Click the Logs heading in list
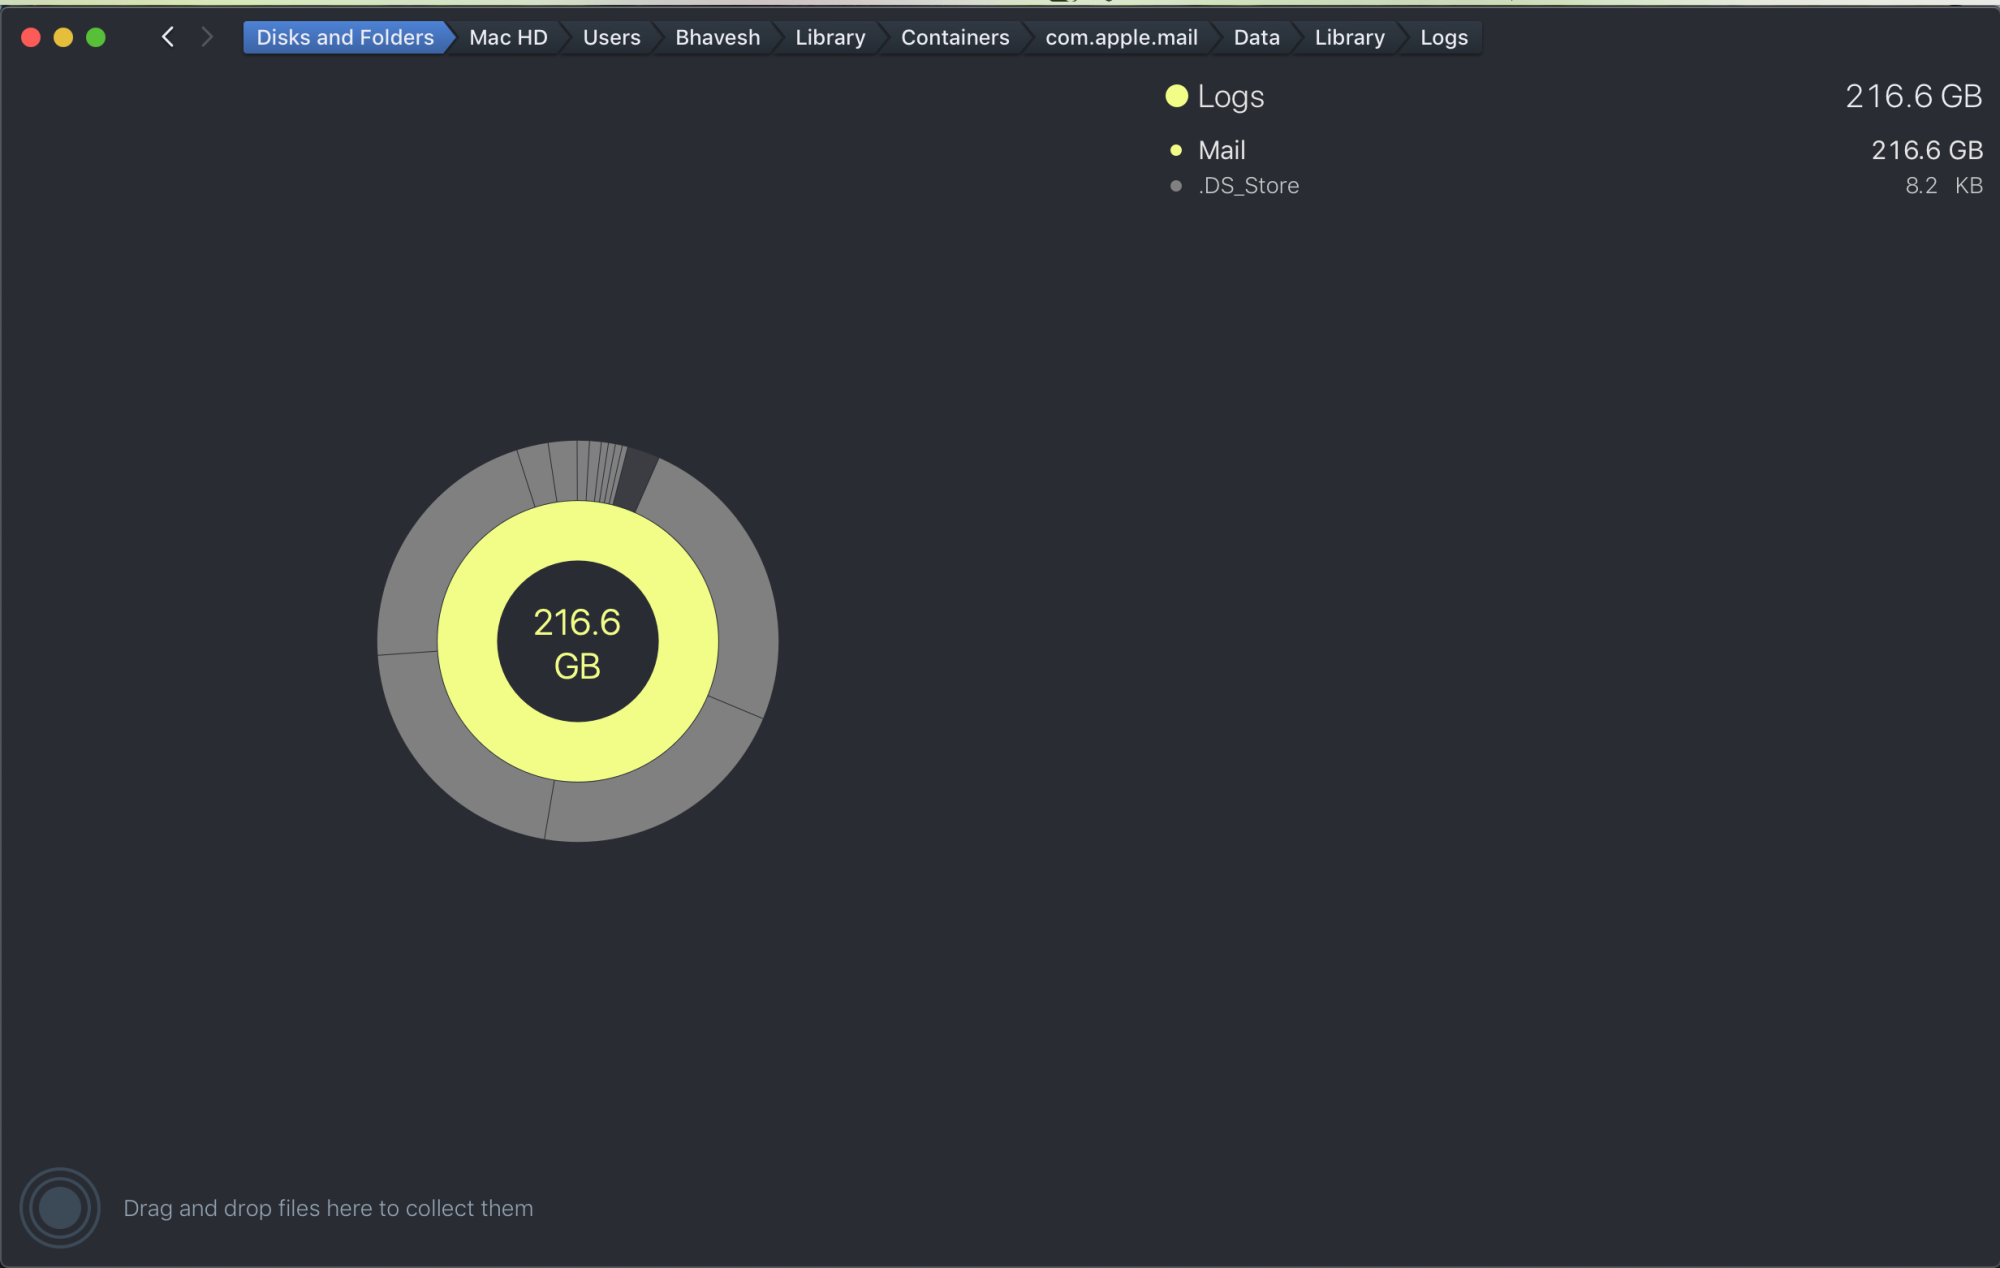 pyautogui.click(x=1230, y=96)
